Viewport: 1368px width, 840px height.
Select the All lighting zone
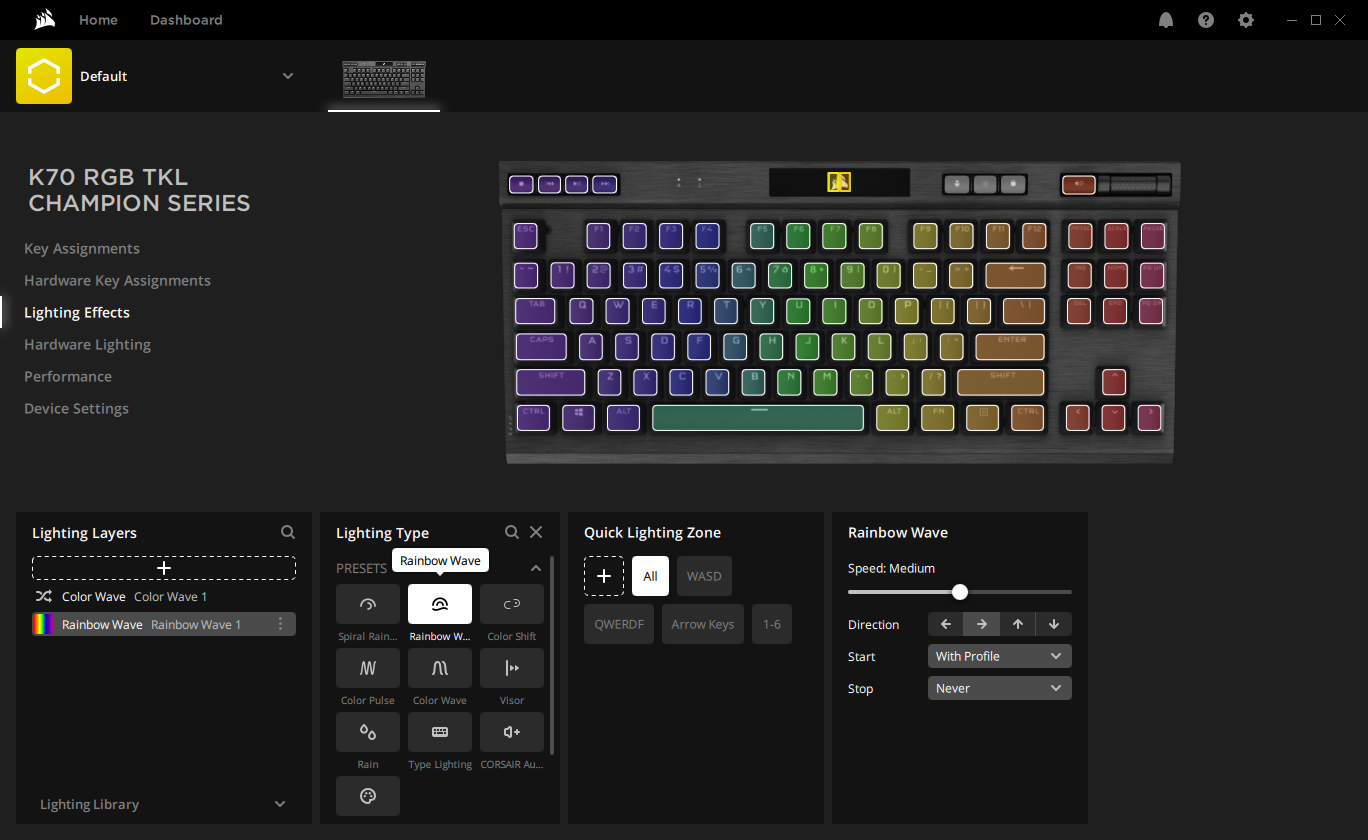650,576
